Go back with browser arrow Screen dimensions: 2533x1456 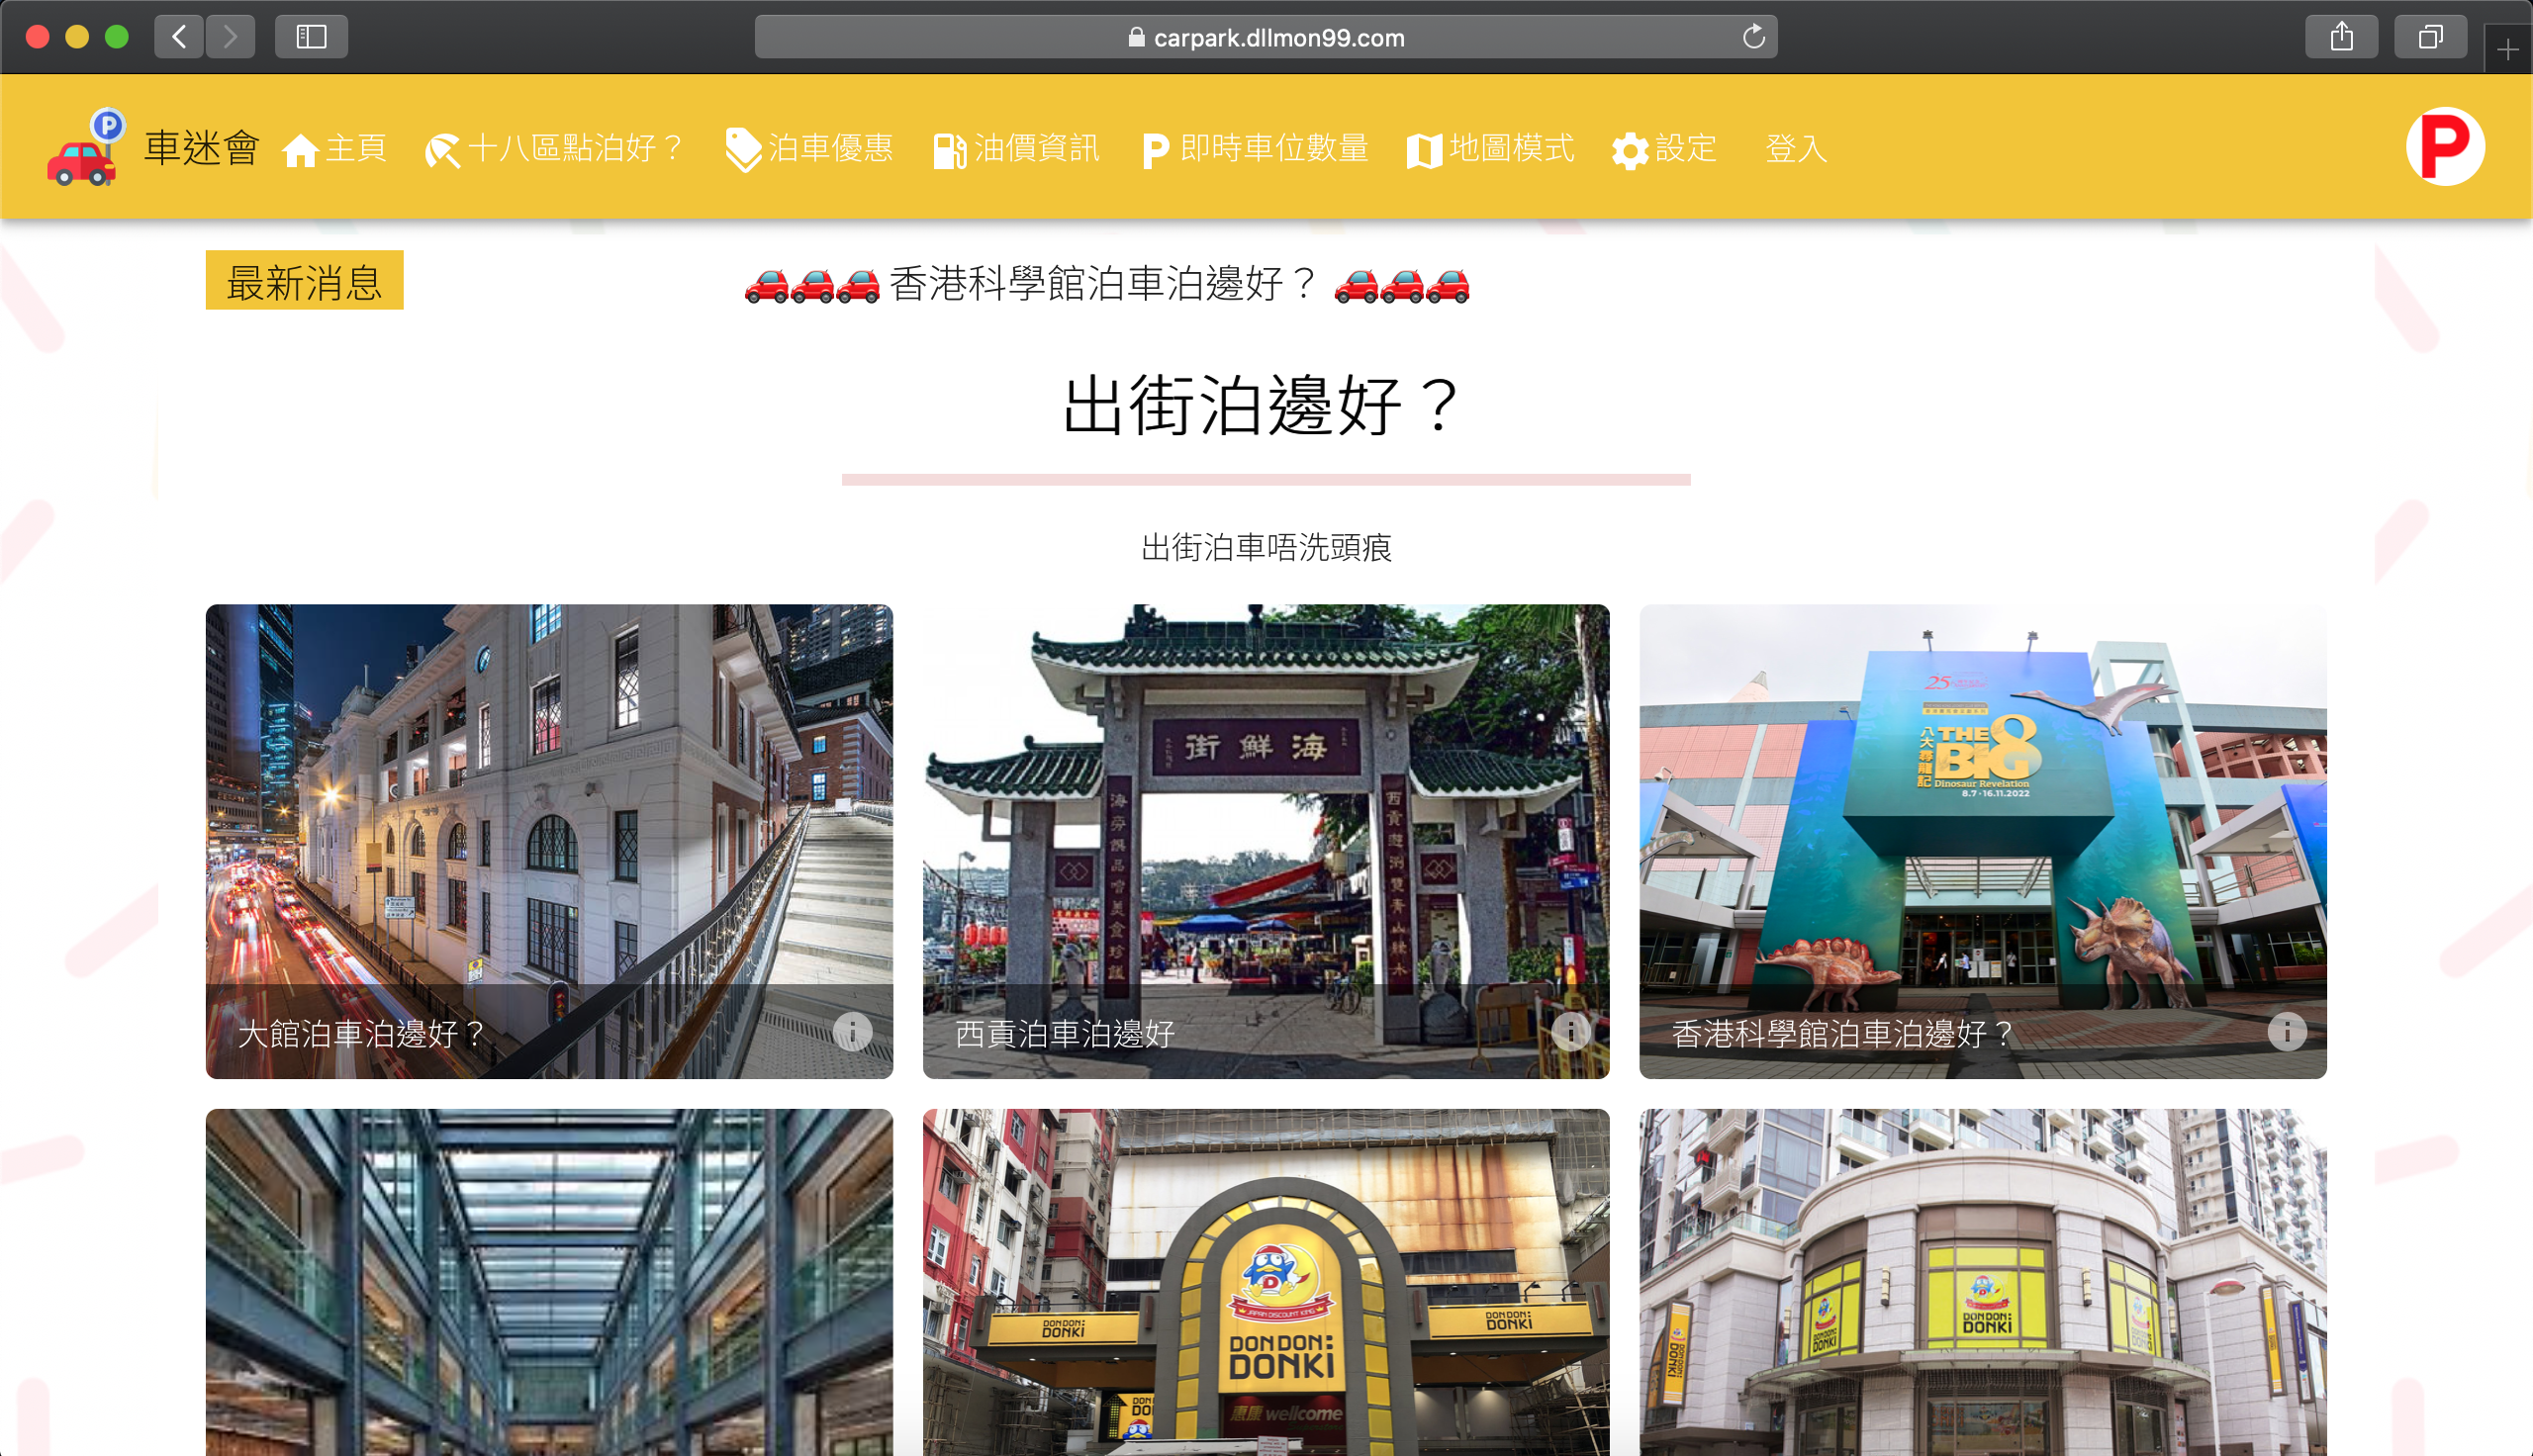coord(180,37)
